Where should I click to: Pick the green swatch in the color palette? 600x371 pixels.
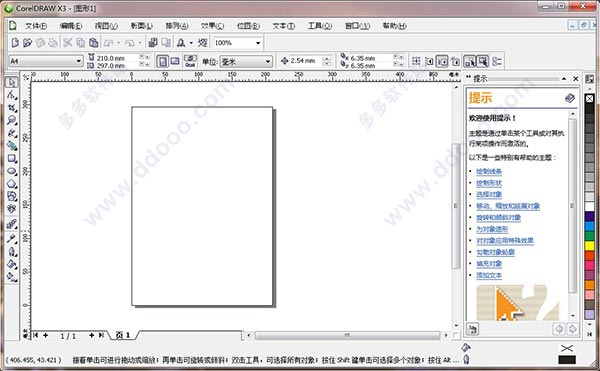tap(589, 235)
